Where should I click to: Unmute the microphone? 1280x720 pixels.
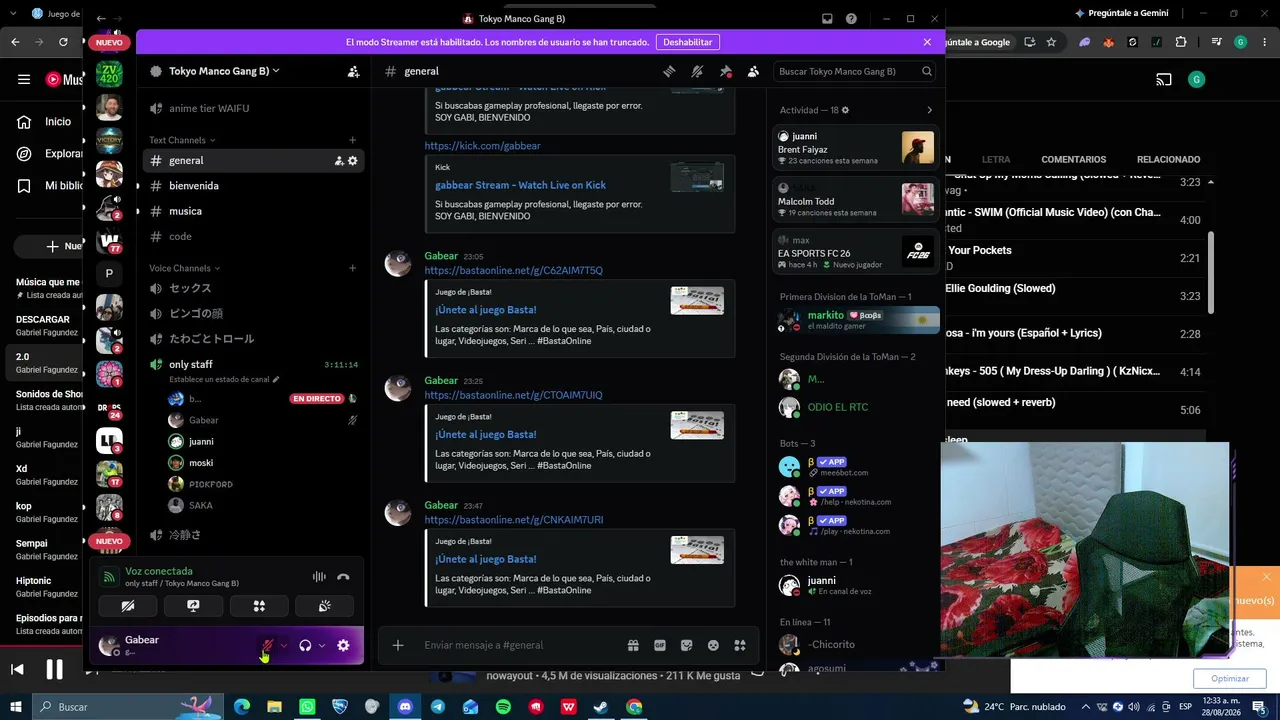click(267, 646)
